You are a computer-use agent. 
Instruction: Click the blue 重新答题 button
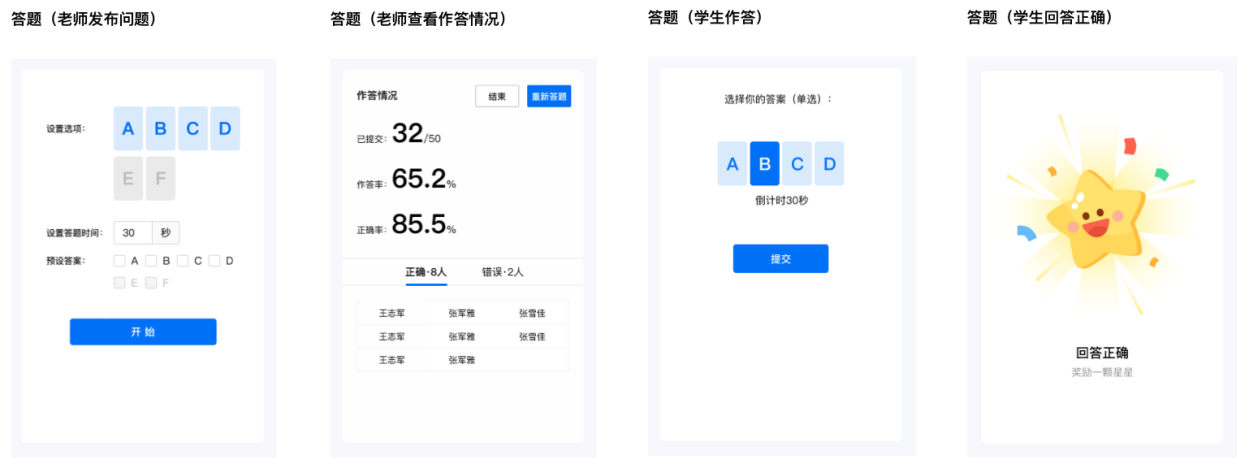coord(549,96)
